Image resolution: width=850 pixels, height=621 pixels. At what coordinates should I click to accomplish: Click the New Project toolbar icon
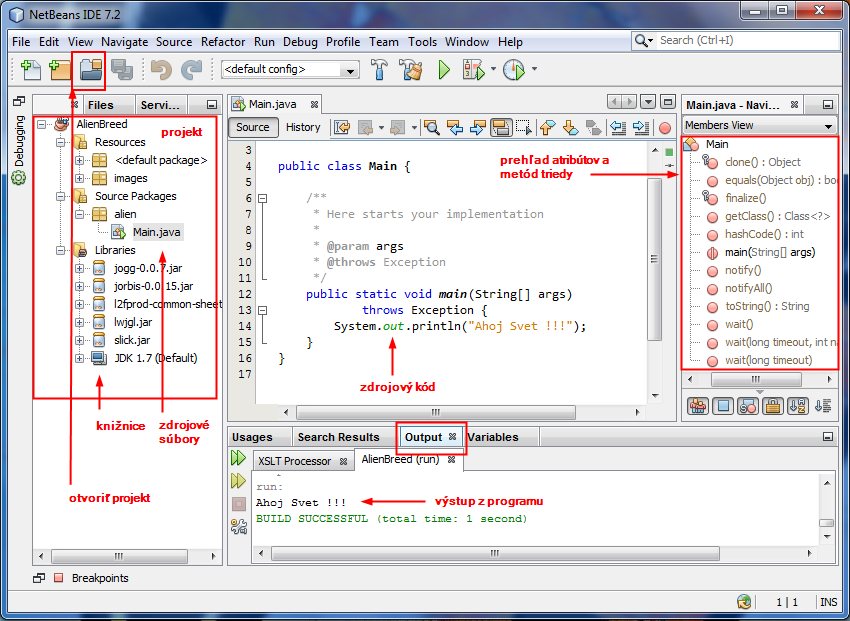[x=60, y=69]
